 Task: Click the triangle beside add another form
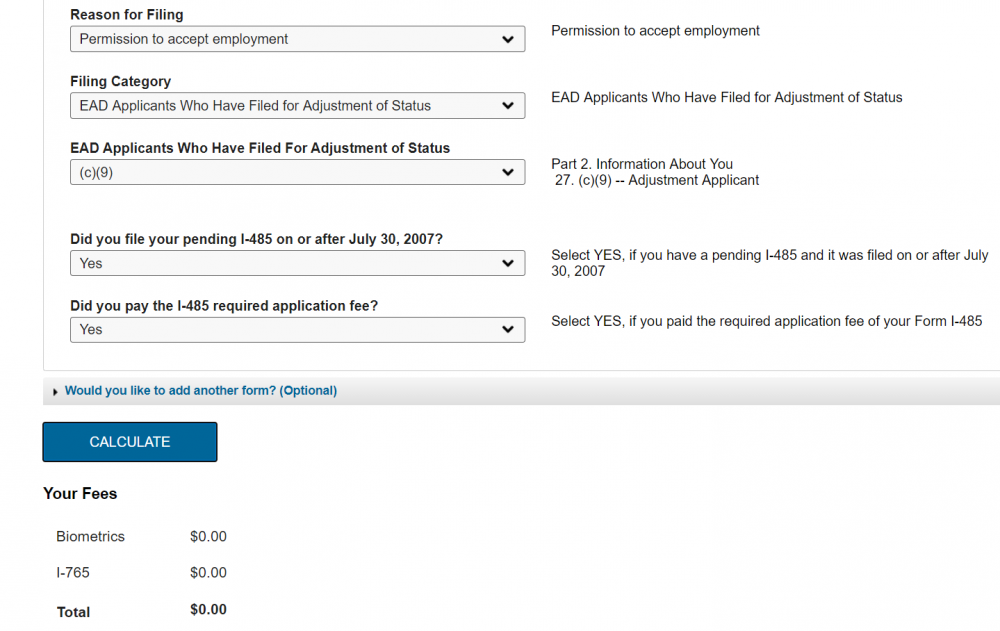point(55,391)
